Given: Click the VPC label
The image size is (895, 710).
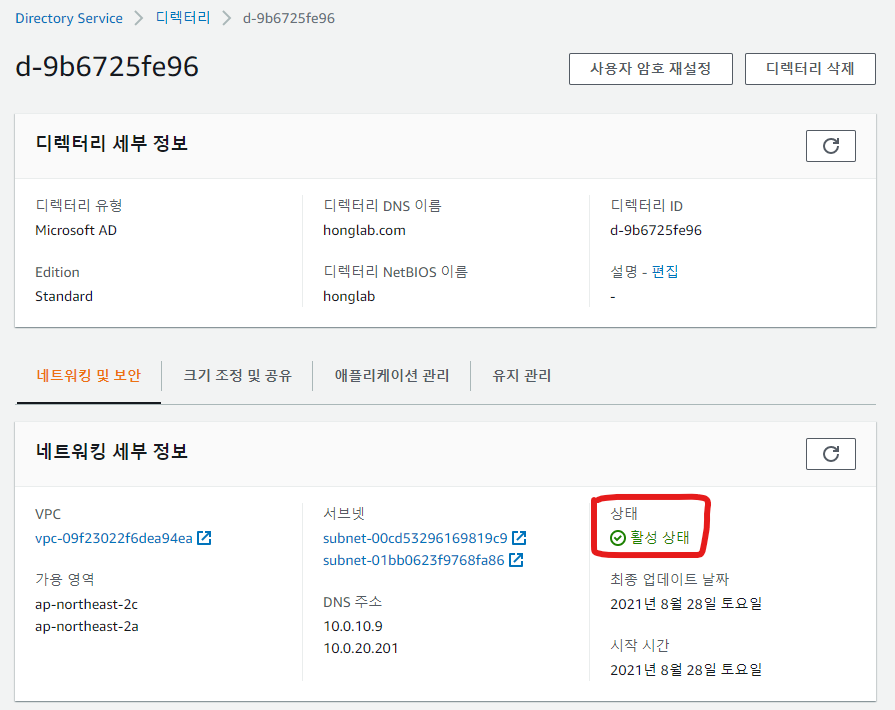Looking at the screenshot, I should [48, 514].
